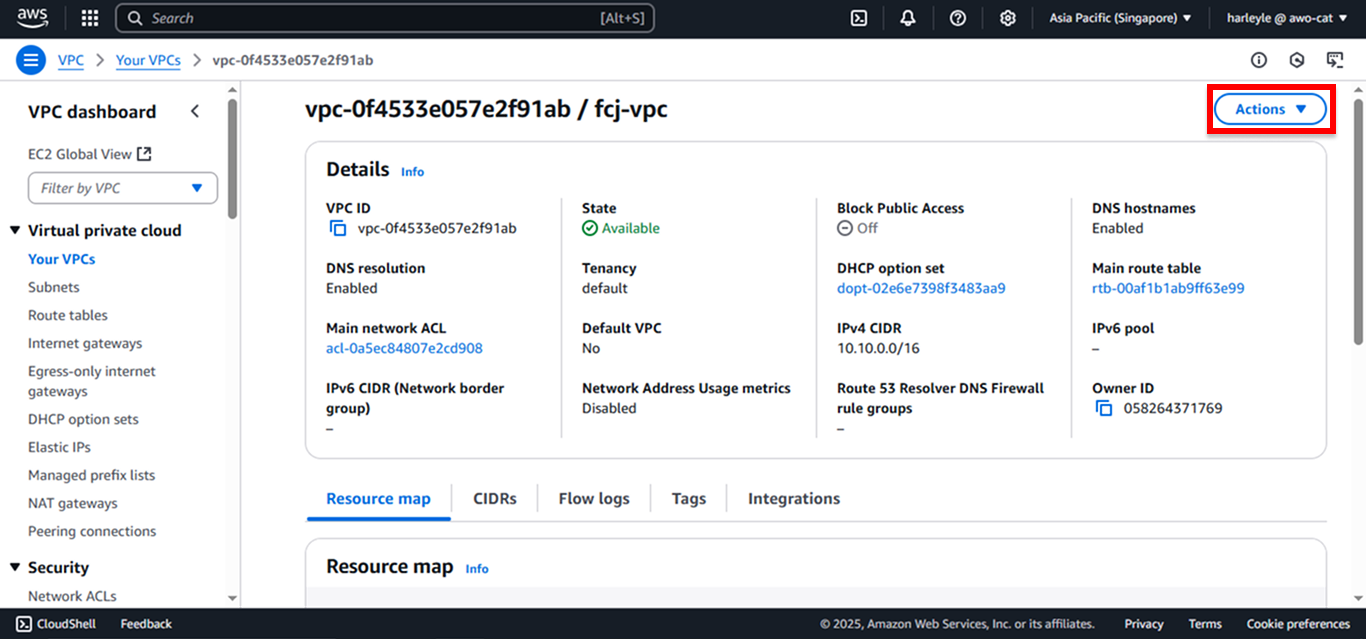Viewport: 1366px width, 639px height.
Task: Launch CloudShell from the top bar icon
Action: coord(858,18)
